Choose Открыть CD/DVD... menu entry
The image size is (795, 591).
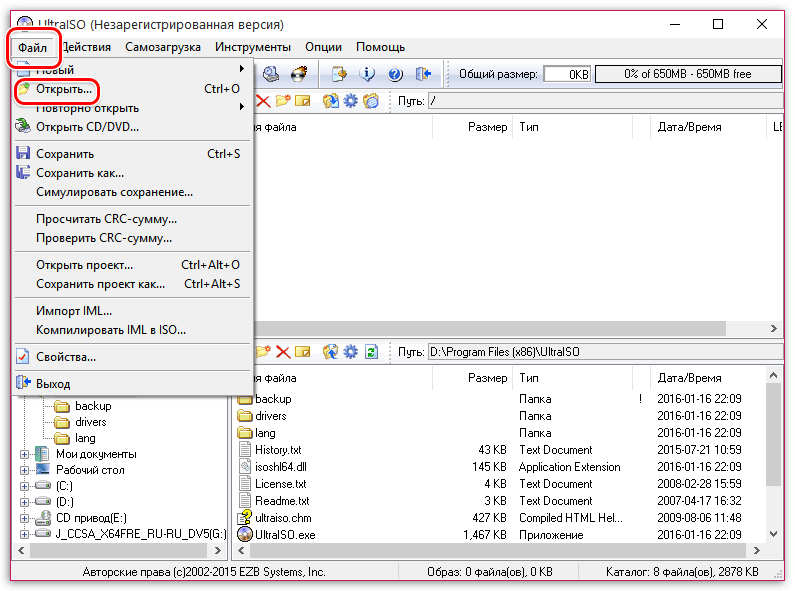click(x=132, y=127)
